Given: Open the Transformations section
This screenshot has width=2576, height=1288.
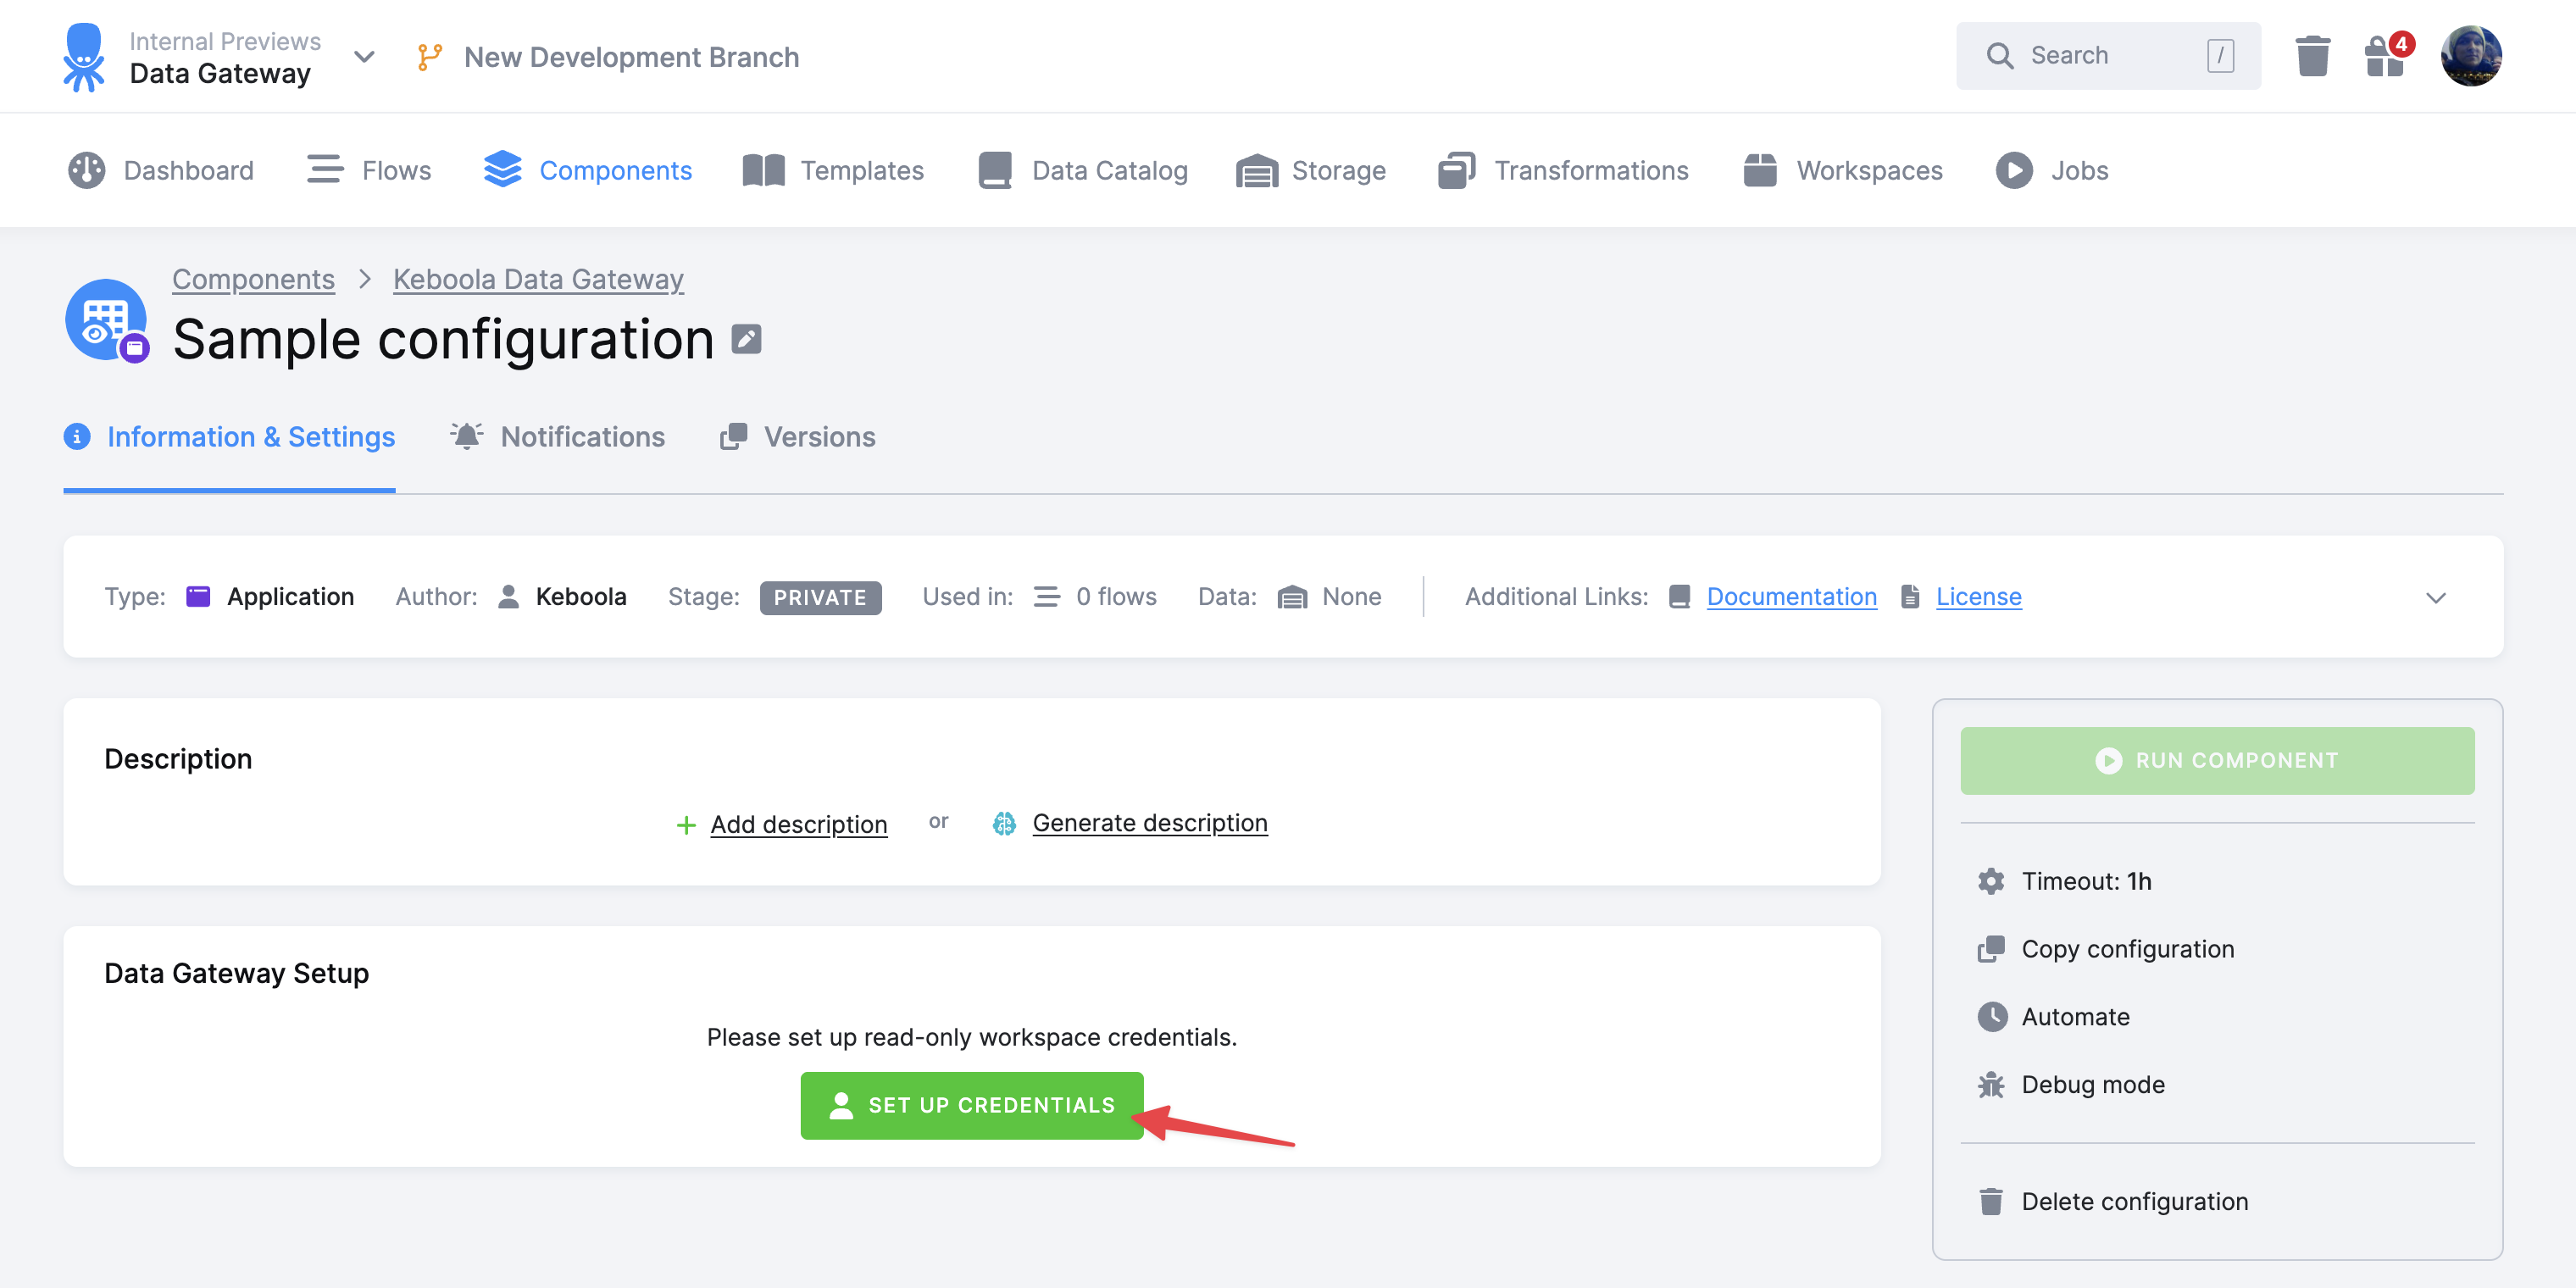Looking at the screenshot, I should pyautogui.click(x=1562, y=170).
